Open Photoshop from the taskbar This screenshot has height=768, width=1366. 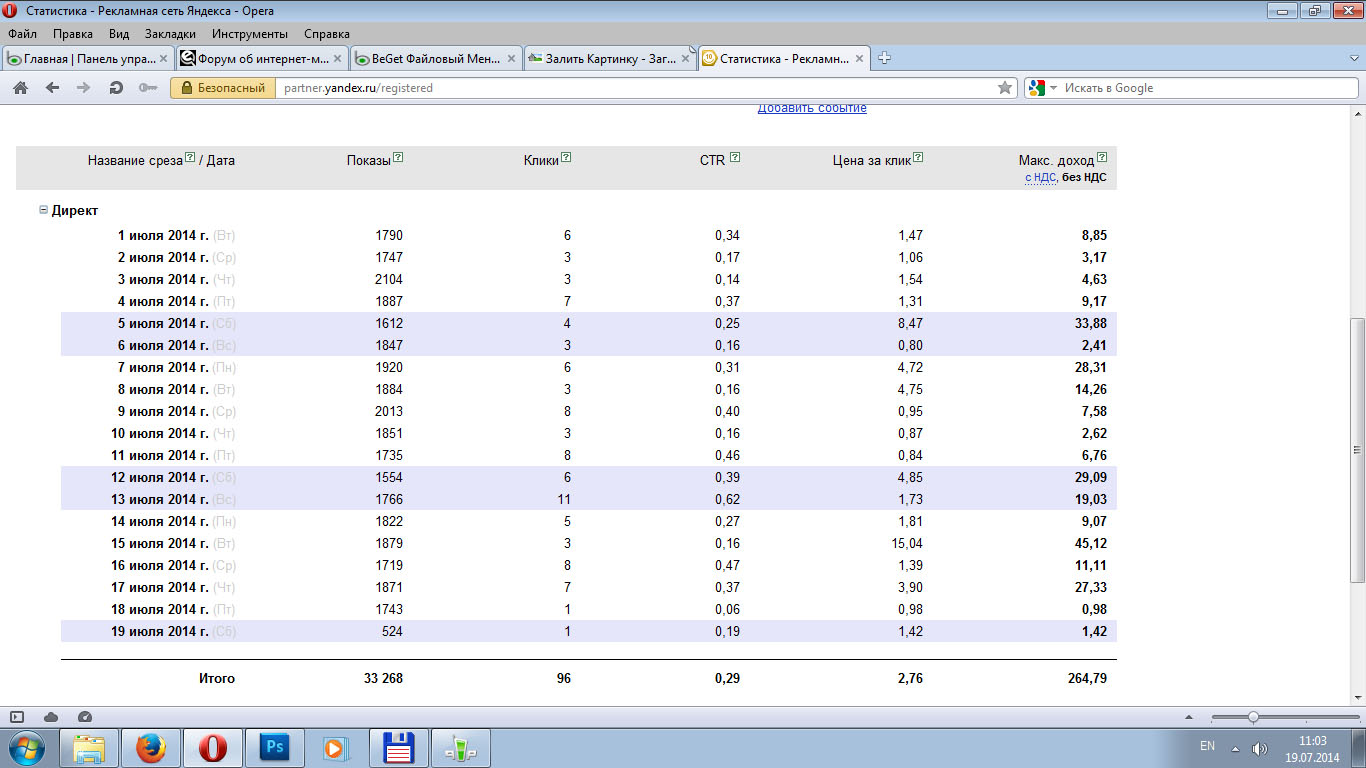tap(273, 747)
